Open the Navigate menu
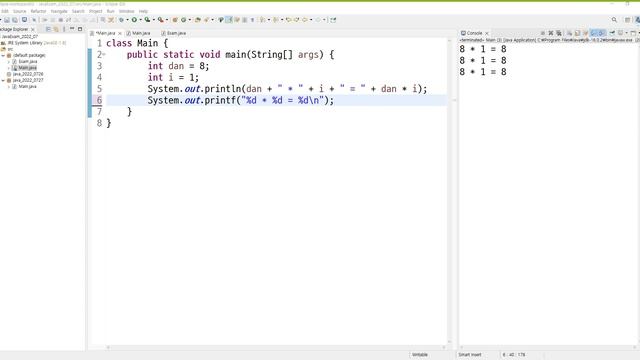 [59, 11]
